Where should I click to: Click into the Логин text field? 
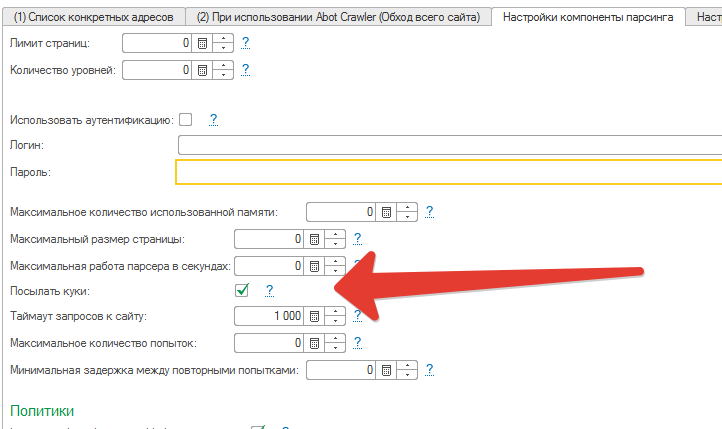tap(448, 146)
